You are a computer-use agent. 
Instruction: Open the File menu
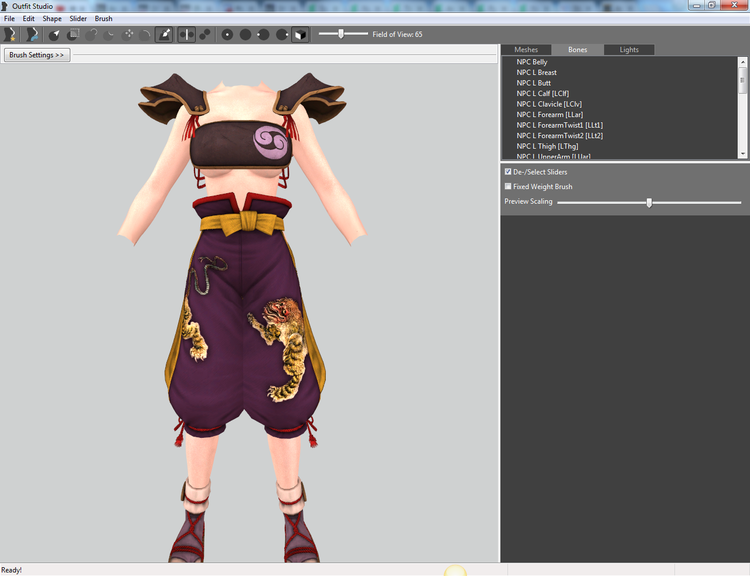click(9, 19)
